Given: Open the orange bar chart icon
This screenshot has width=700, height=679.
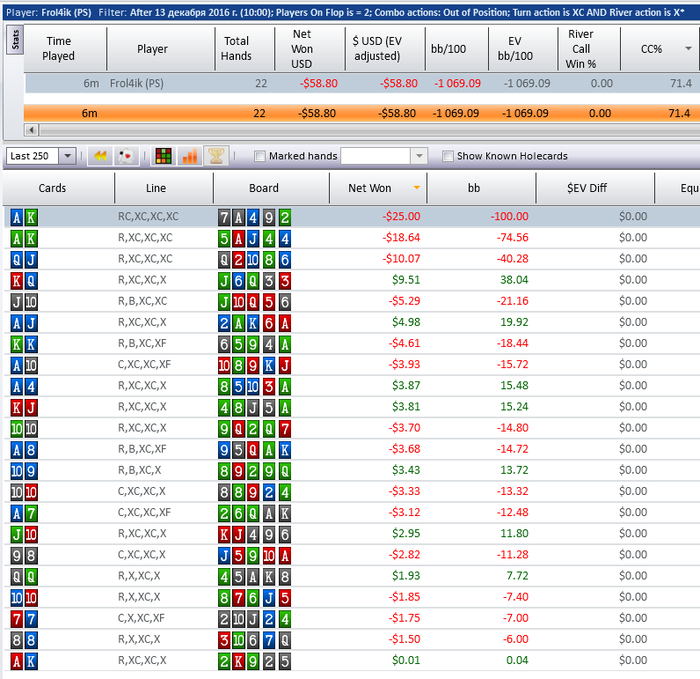Looking at the screenshot, I should 190,156.
